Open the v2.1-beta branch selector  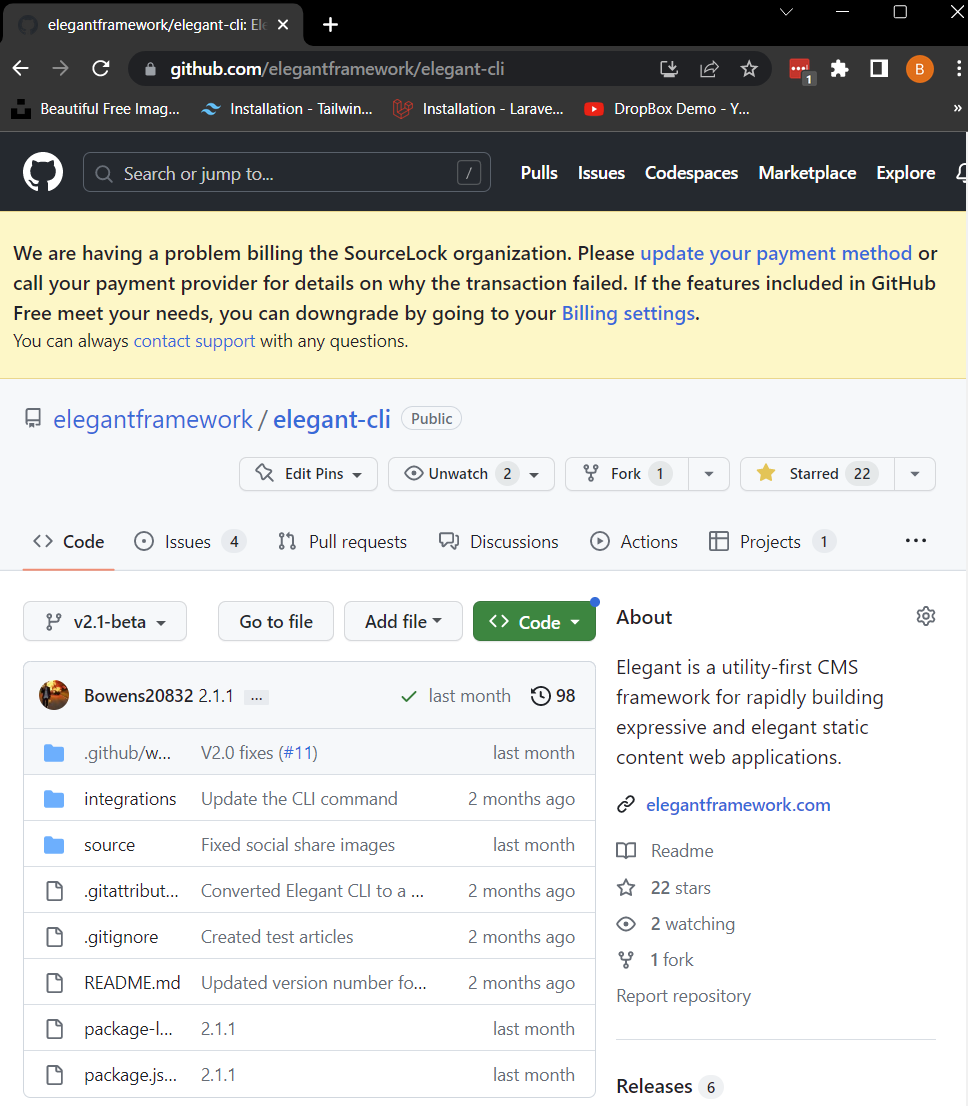(104, 621)
